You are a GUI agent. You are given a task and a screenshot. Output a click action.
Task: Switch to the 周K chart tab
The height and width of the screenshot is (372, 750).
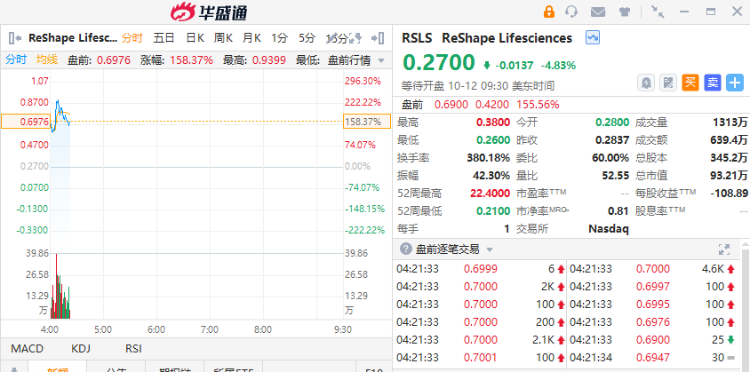pyautogui.click(x=223, y=38)
